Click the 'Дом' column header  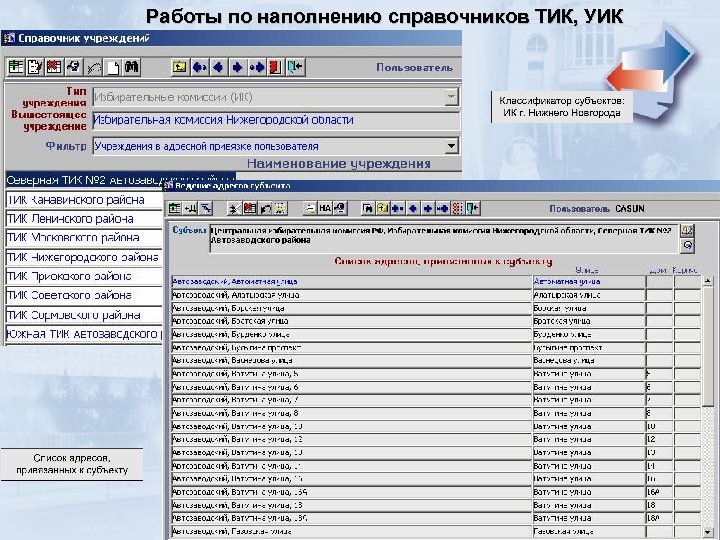(x=658, y=270)
